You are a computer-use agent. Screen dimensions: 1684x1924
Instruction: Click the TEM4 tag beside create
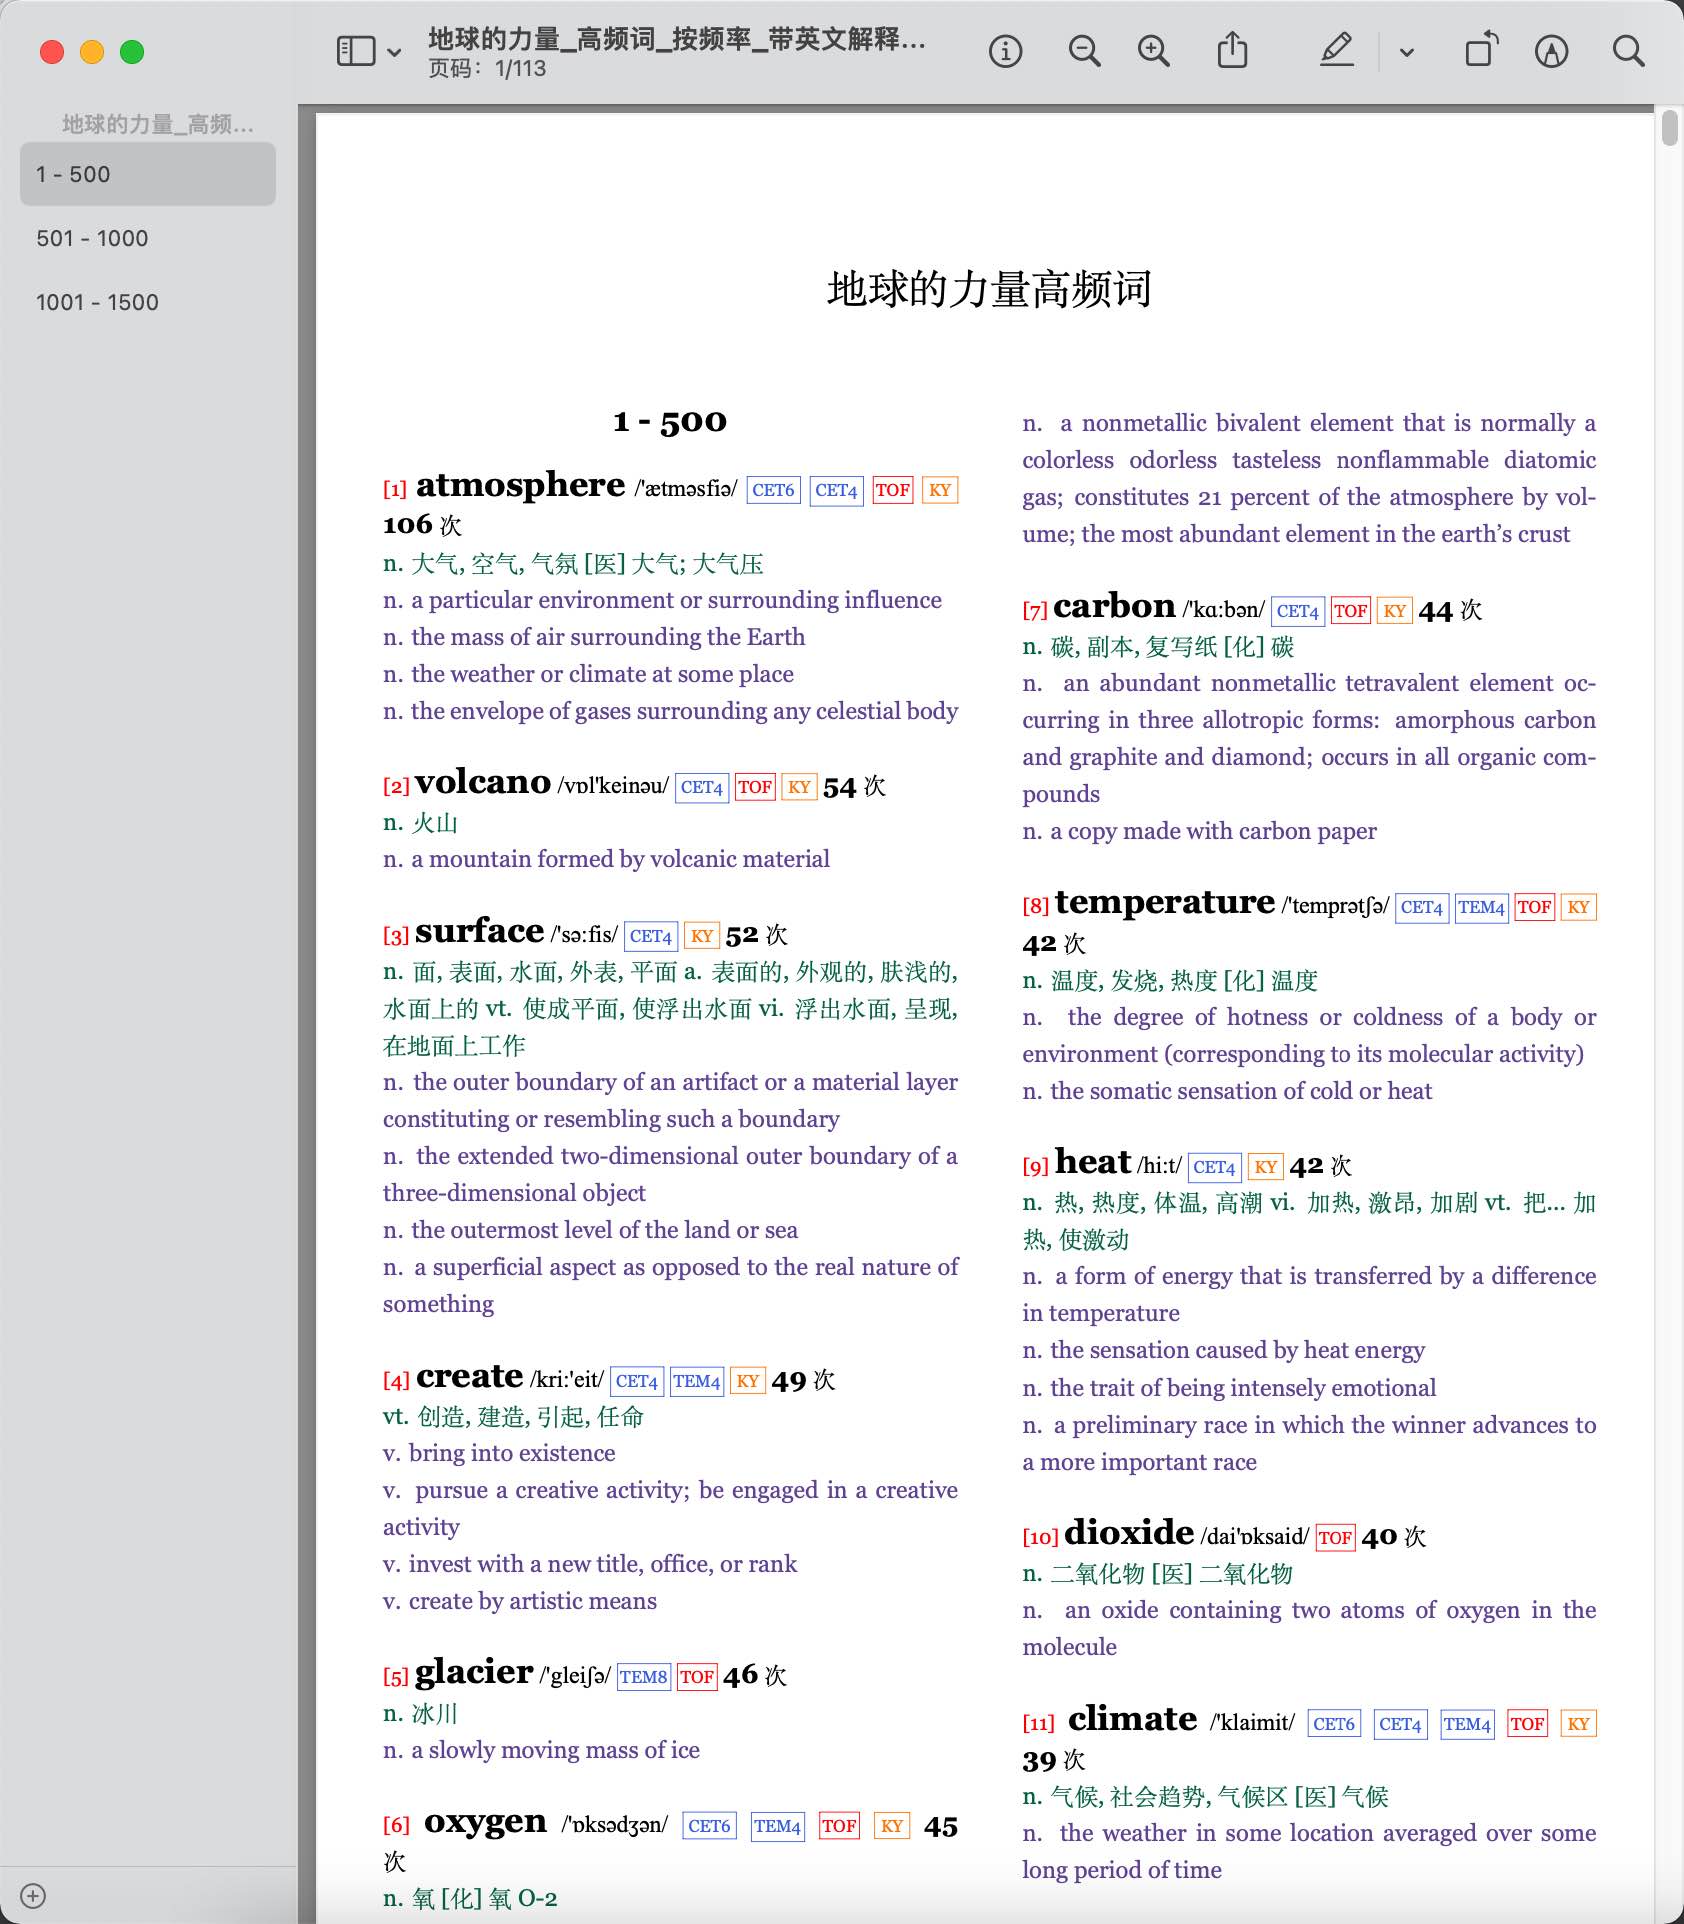[697, 1381]
